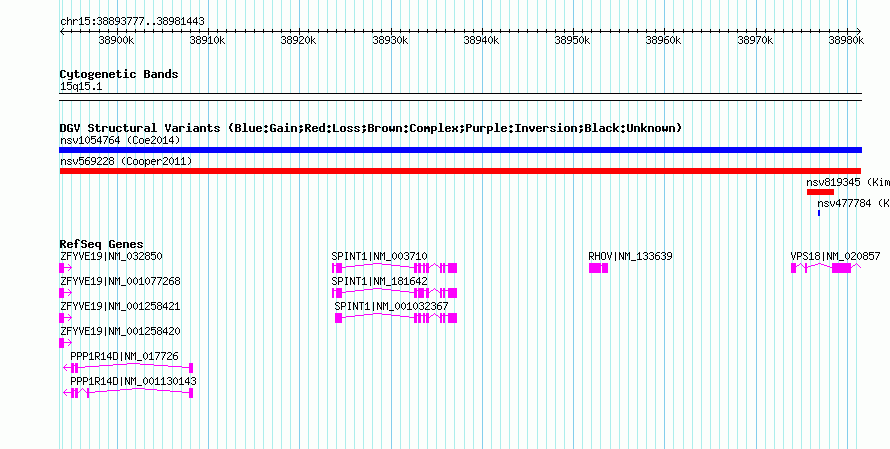Click the ZFYVE19 NM_001258421 gene glyph
The image size is (890, 449).
coord(65,318)
